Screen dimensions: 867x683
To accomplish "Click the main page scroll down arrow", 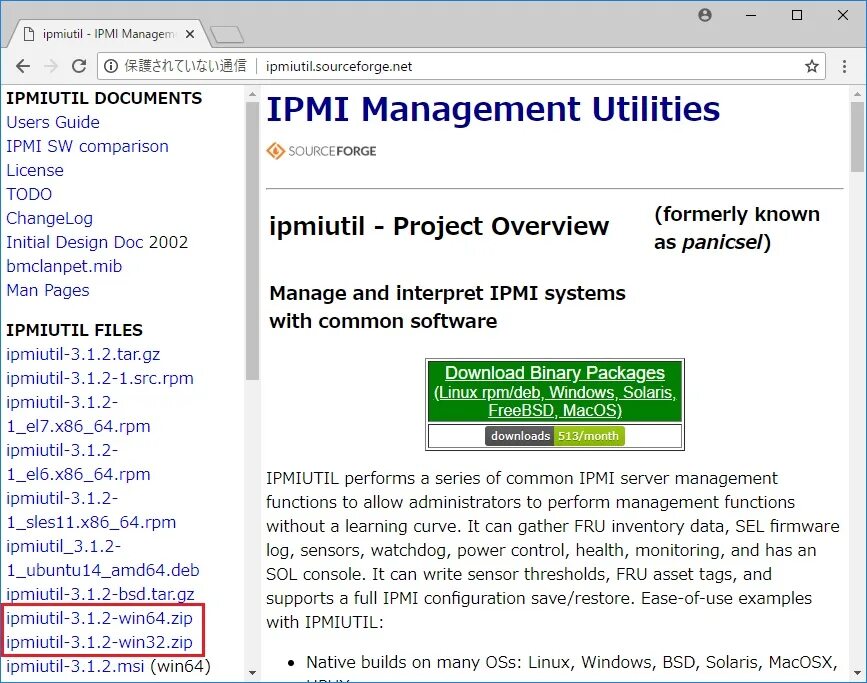I will point(857,673).
